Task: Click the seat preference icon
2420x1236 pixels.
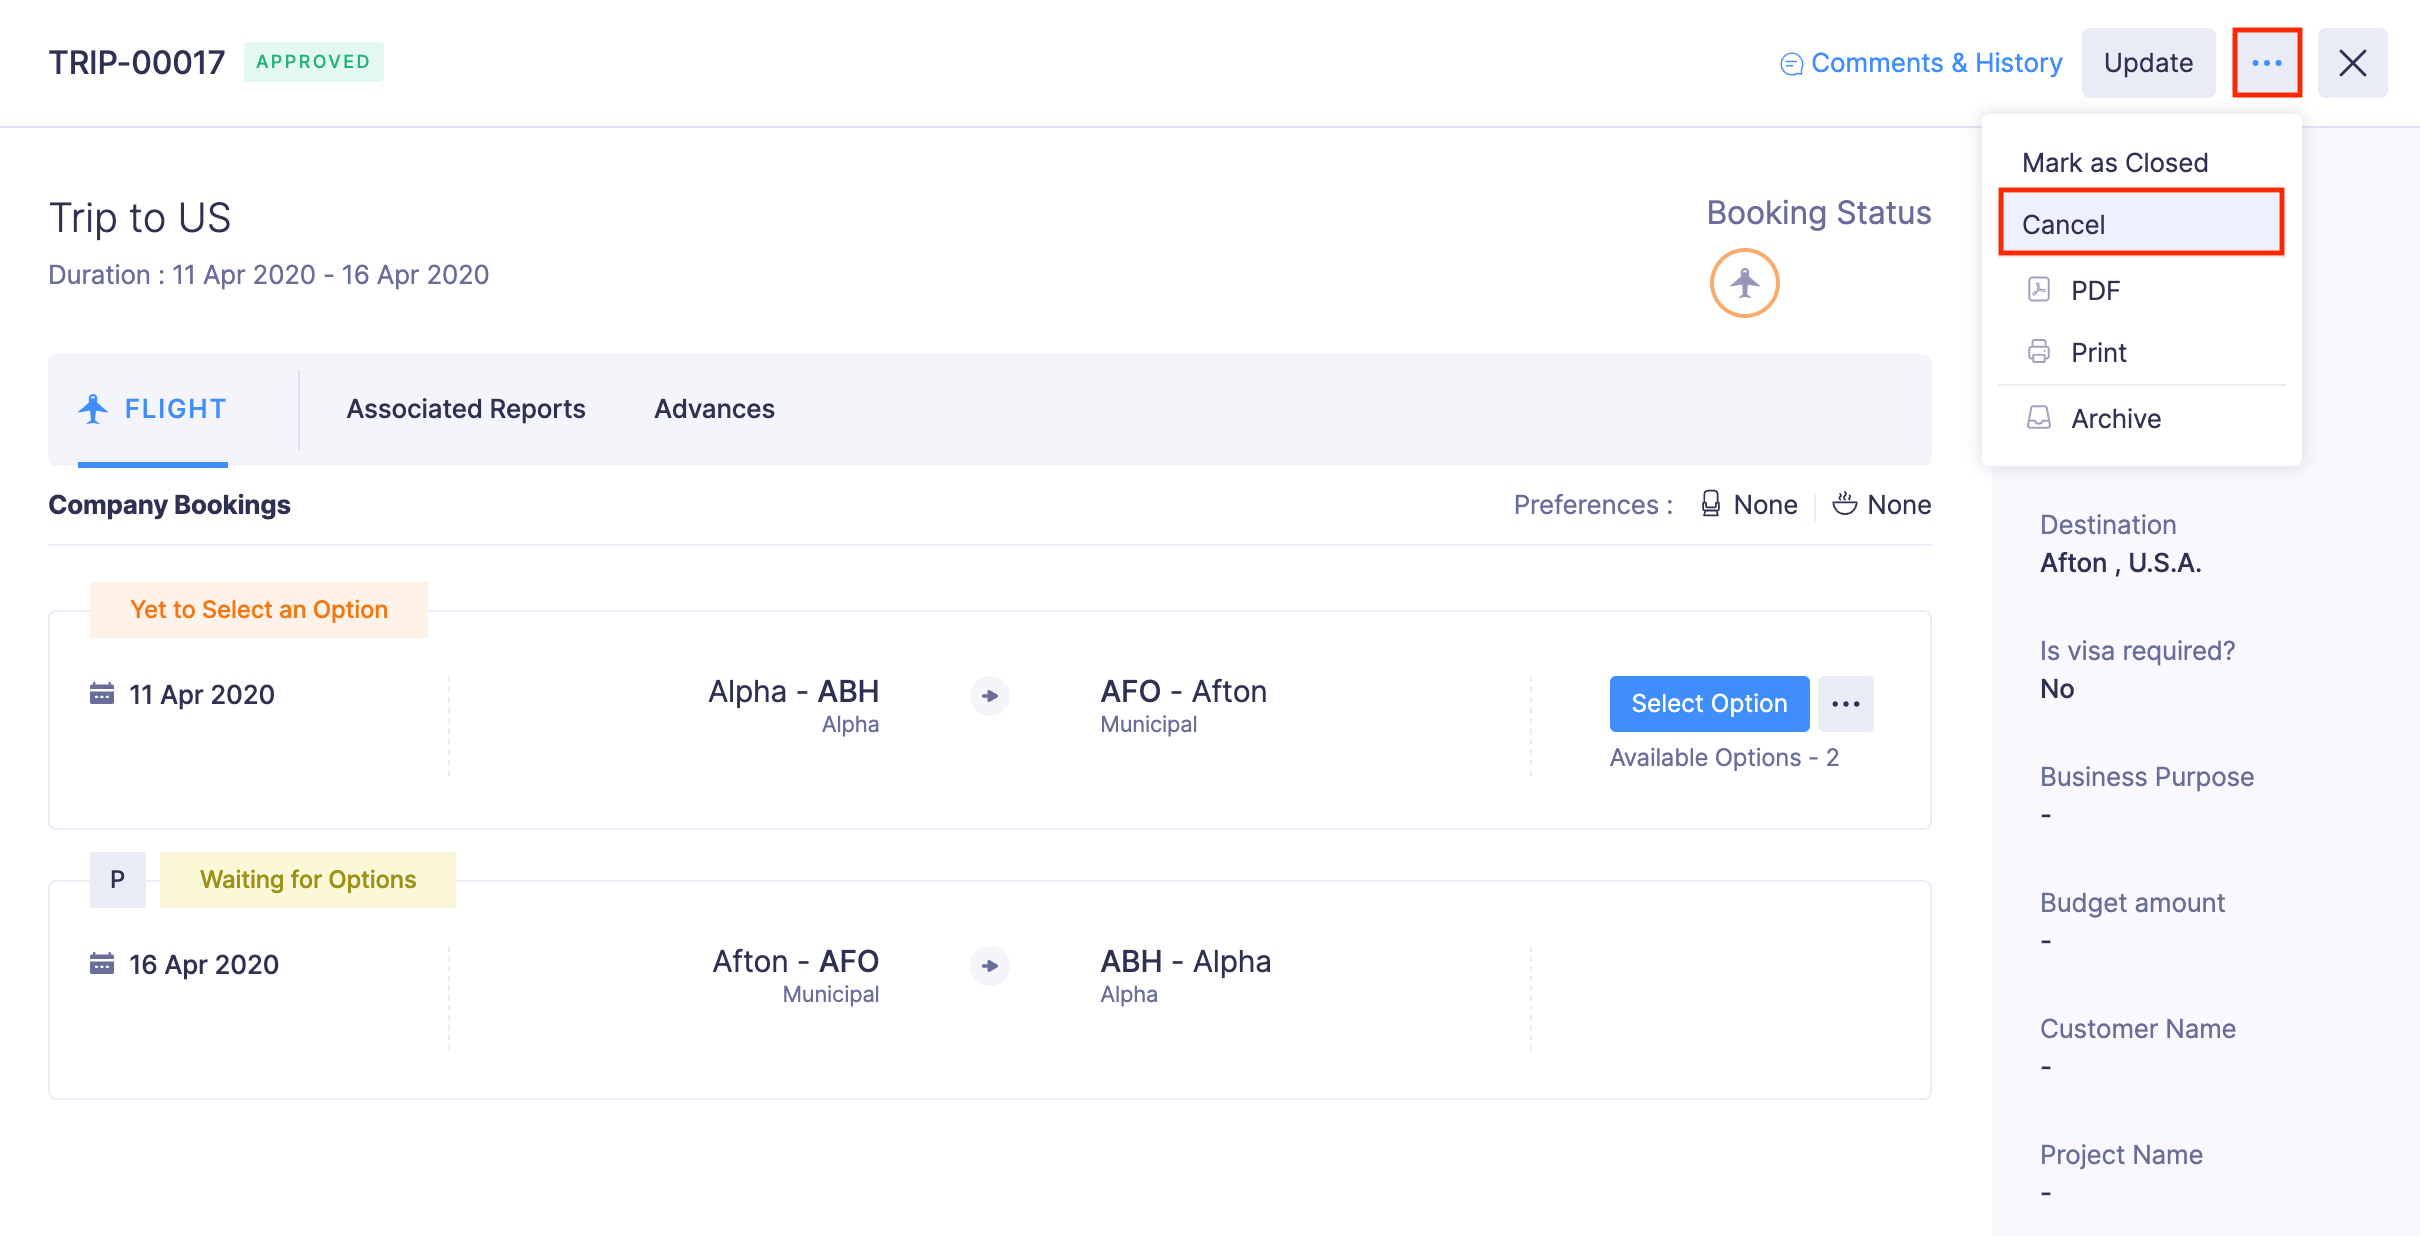Action: (x=1710, y=504)
